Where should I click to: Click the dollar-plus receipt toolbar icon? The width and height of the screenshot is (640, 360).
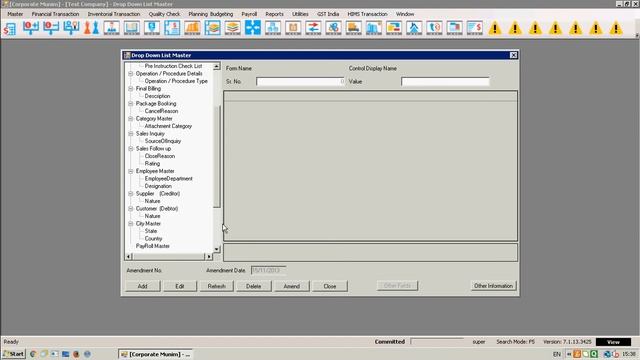(x=31, y=28)
